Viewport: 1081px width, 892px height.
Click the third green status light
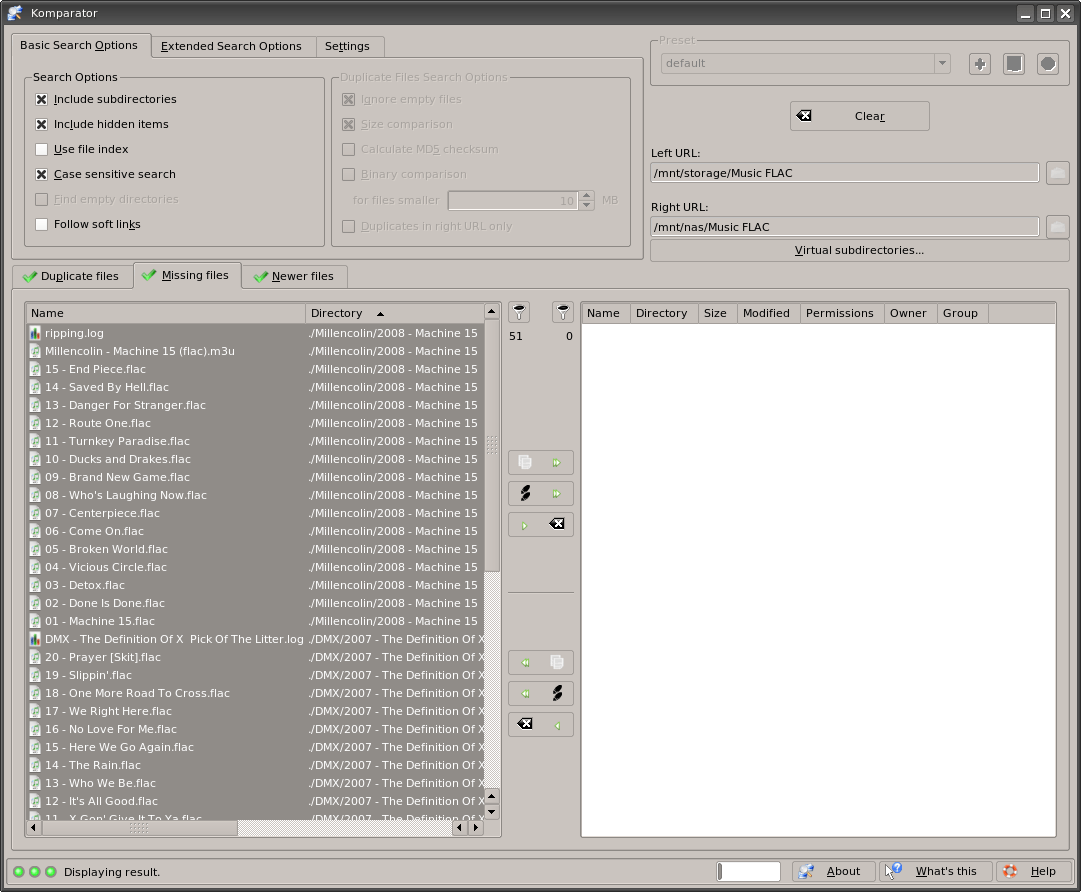point(50,871)
